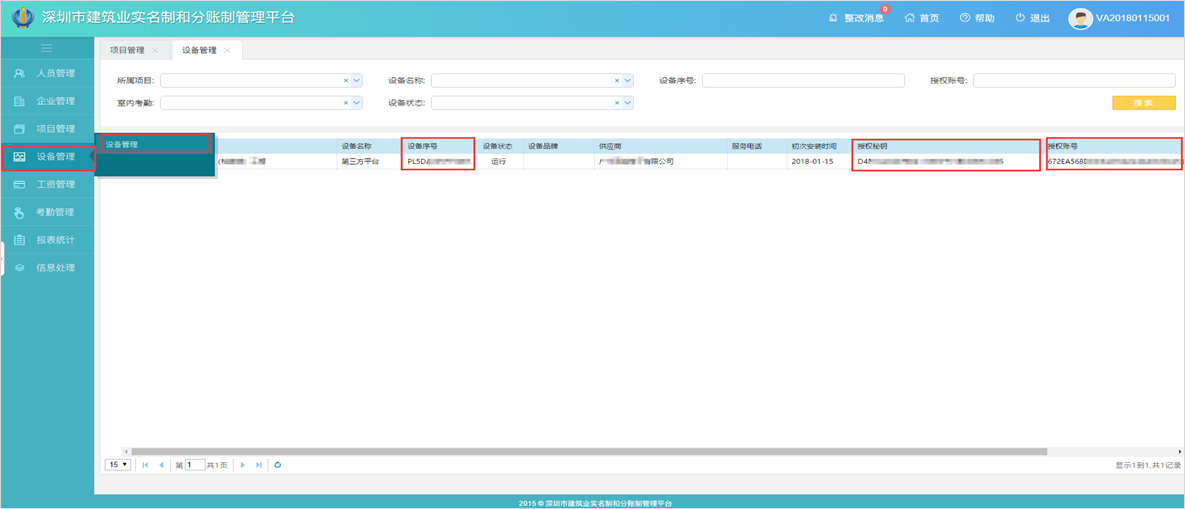The height and width of the screenshot is (509, 1185).
Task: Open 工资管理 in the sidebar
Action: pos(55,185)
